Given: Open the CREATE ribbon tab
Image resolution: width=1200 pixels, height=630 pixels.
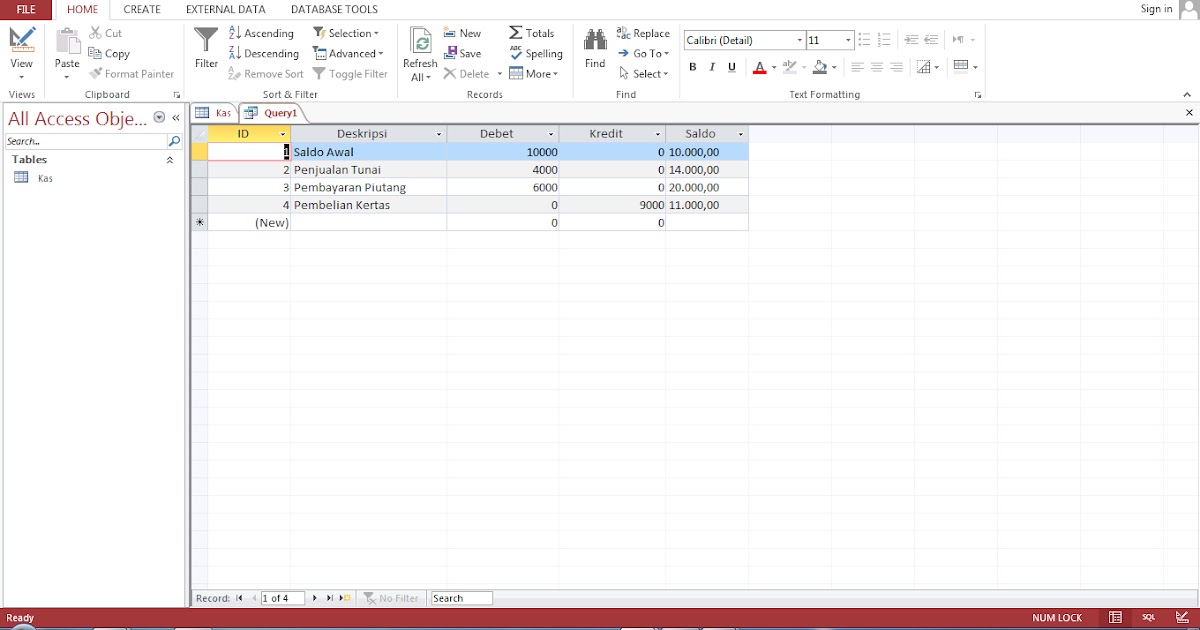Looking at the screenshot, I should click(141, 9).
